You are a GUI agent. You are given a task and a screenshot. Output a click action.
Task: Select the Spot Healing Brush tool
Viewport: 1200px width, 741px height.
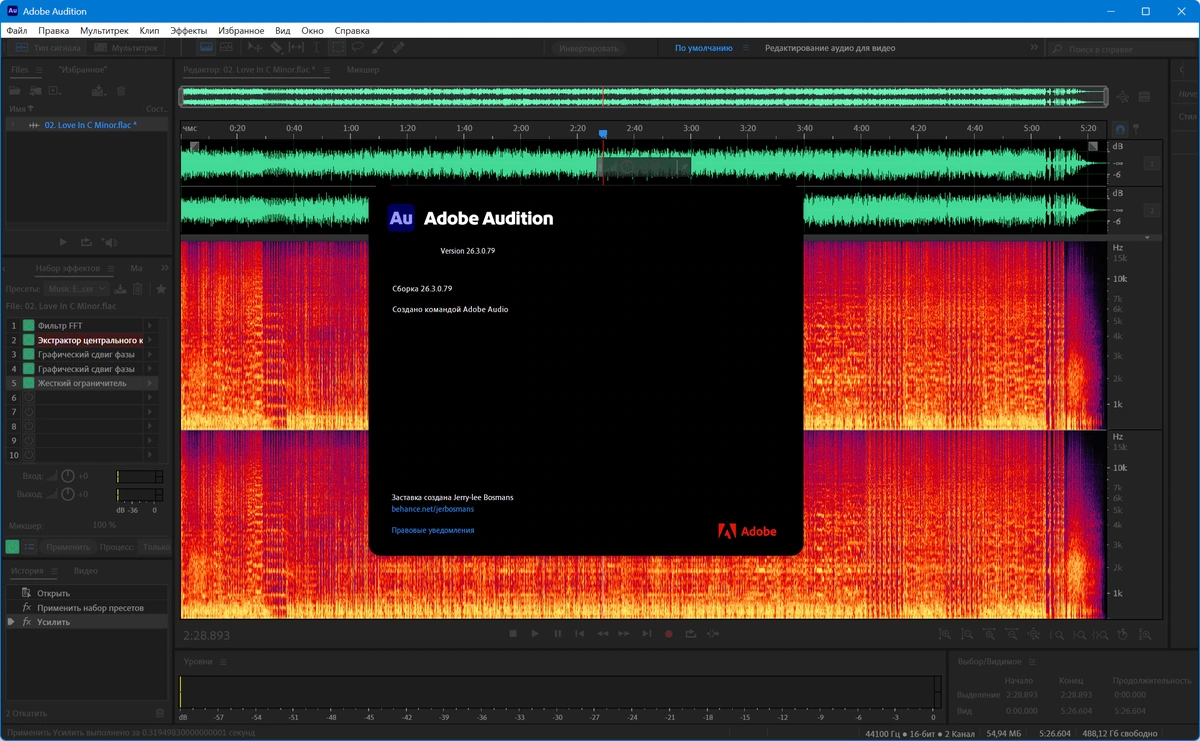[398, 47]
